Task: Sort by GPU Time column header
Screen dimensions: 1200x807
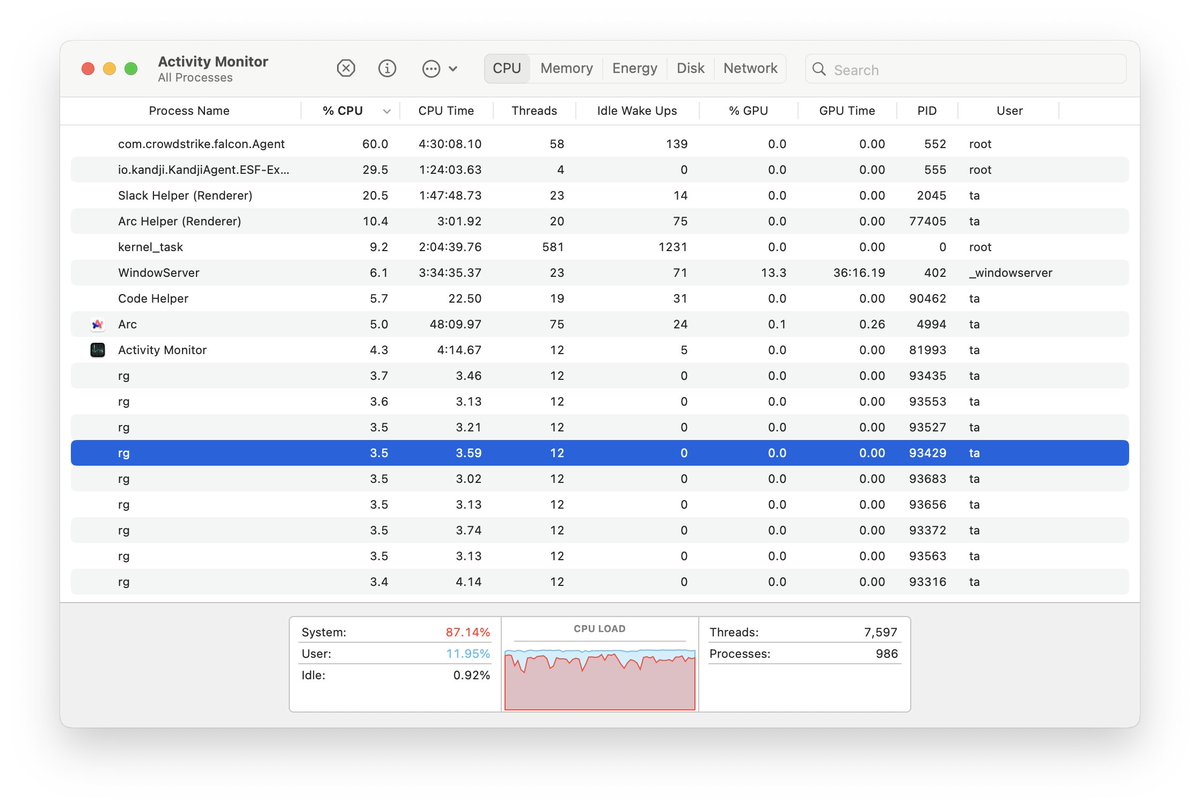Action: click(x=847, y=111)
